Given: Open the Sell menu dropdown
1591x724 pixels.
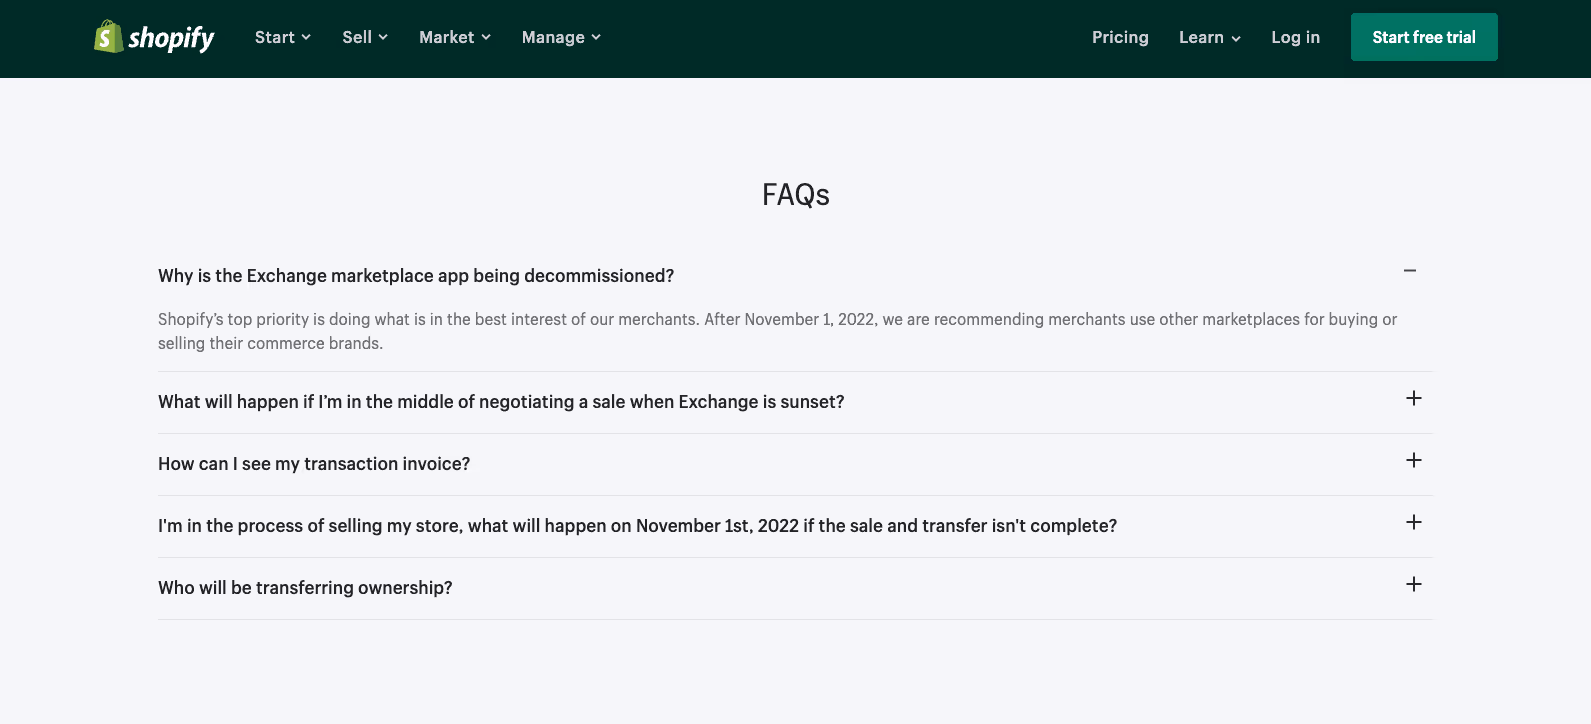Looking at the screenshot, I should (365, 37).
